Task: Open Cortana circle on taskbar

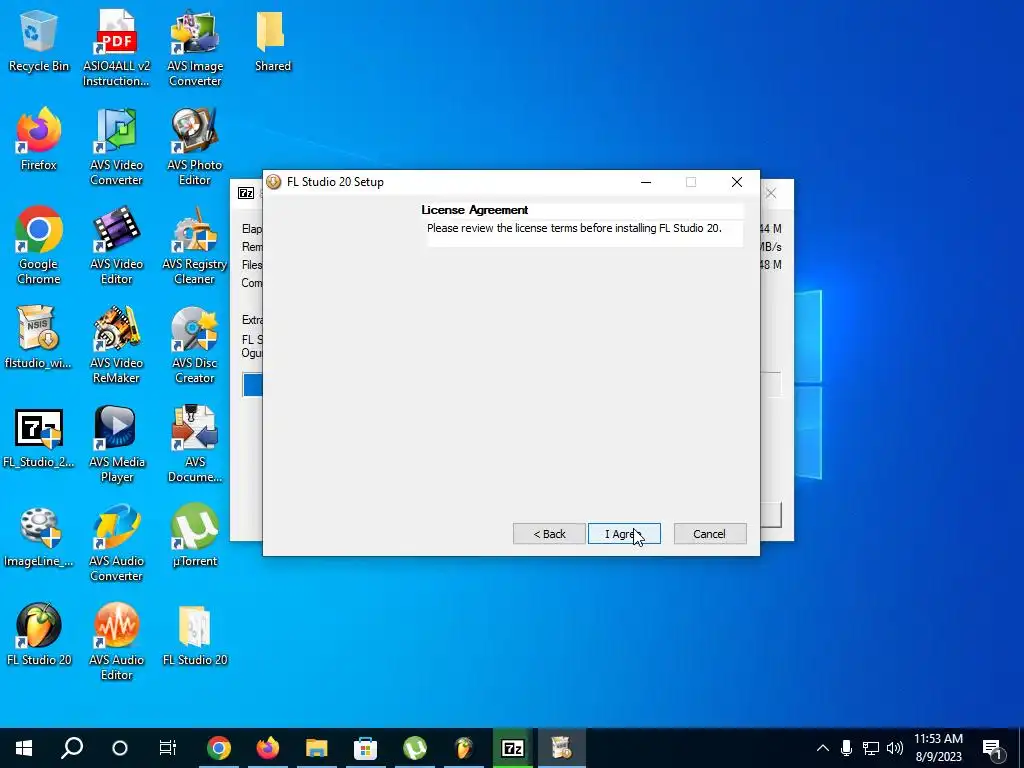Action: click(x=120, y=748)
